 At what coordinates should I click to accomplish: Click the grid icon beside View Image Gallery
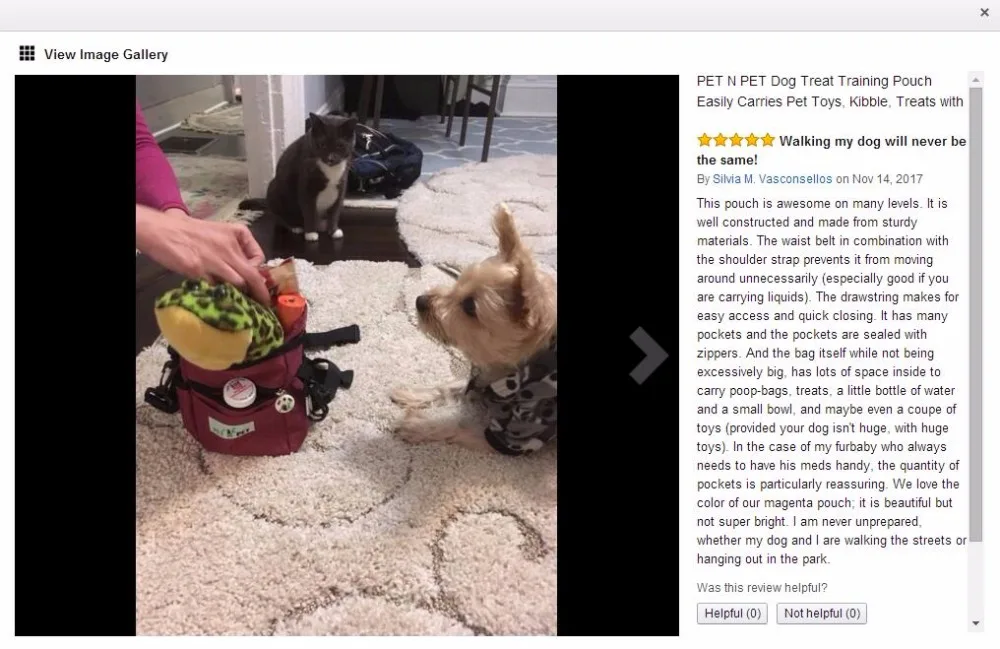[27, 54]
